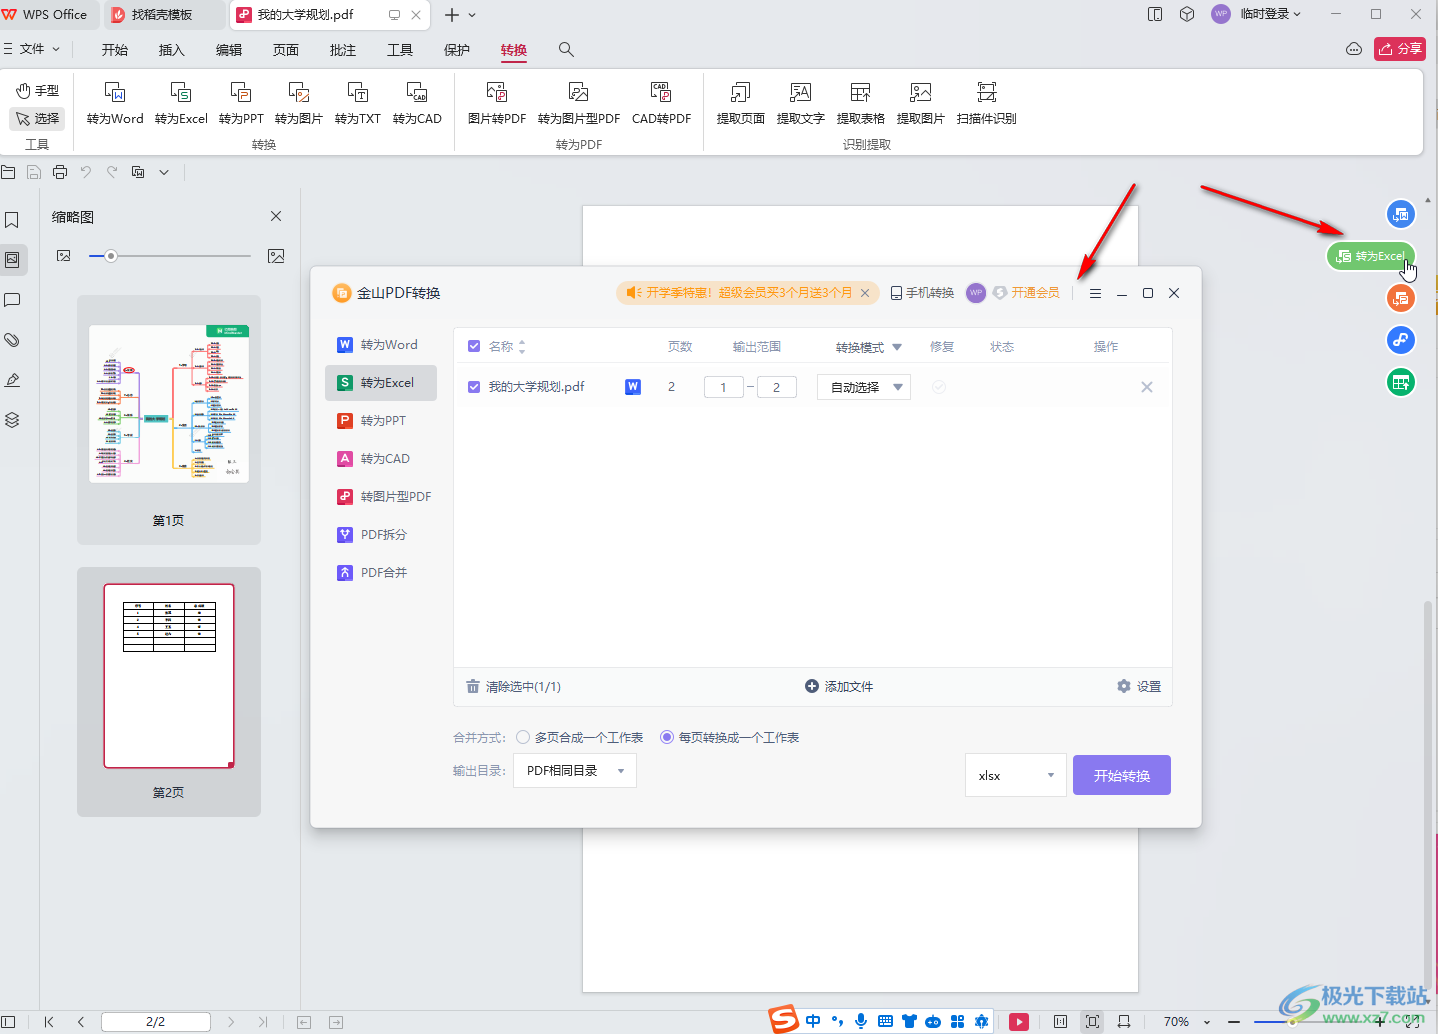Image resolution: width=1438 pixels, height=1034 pixels.
Task: Click the orange floating convert icon
Action: coord(1400,297)
